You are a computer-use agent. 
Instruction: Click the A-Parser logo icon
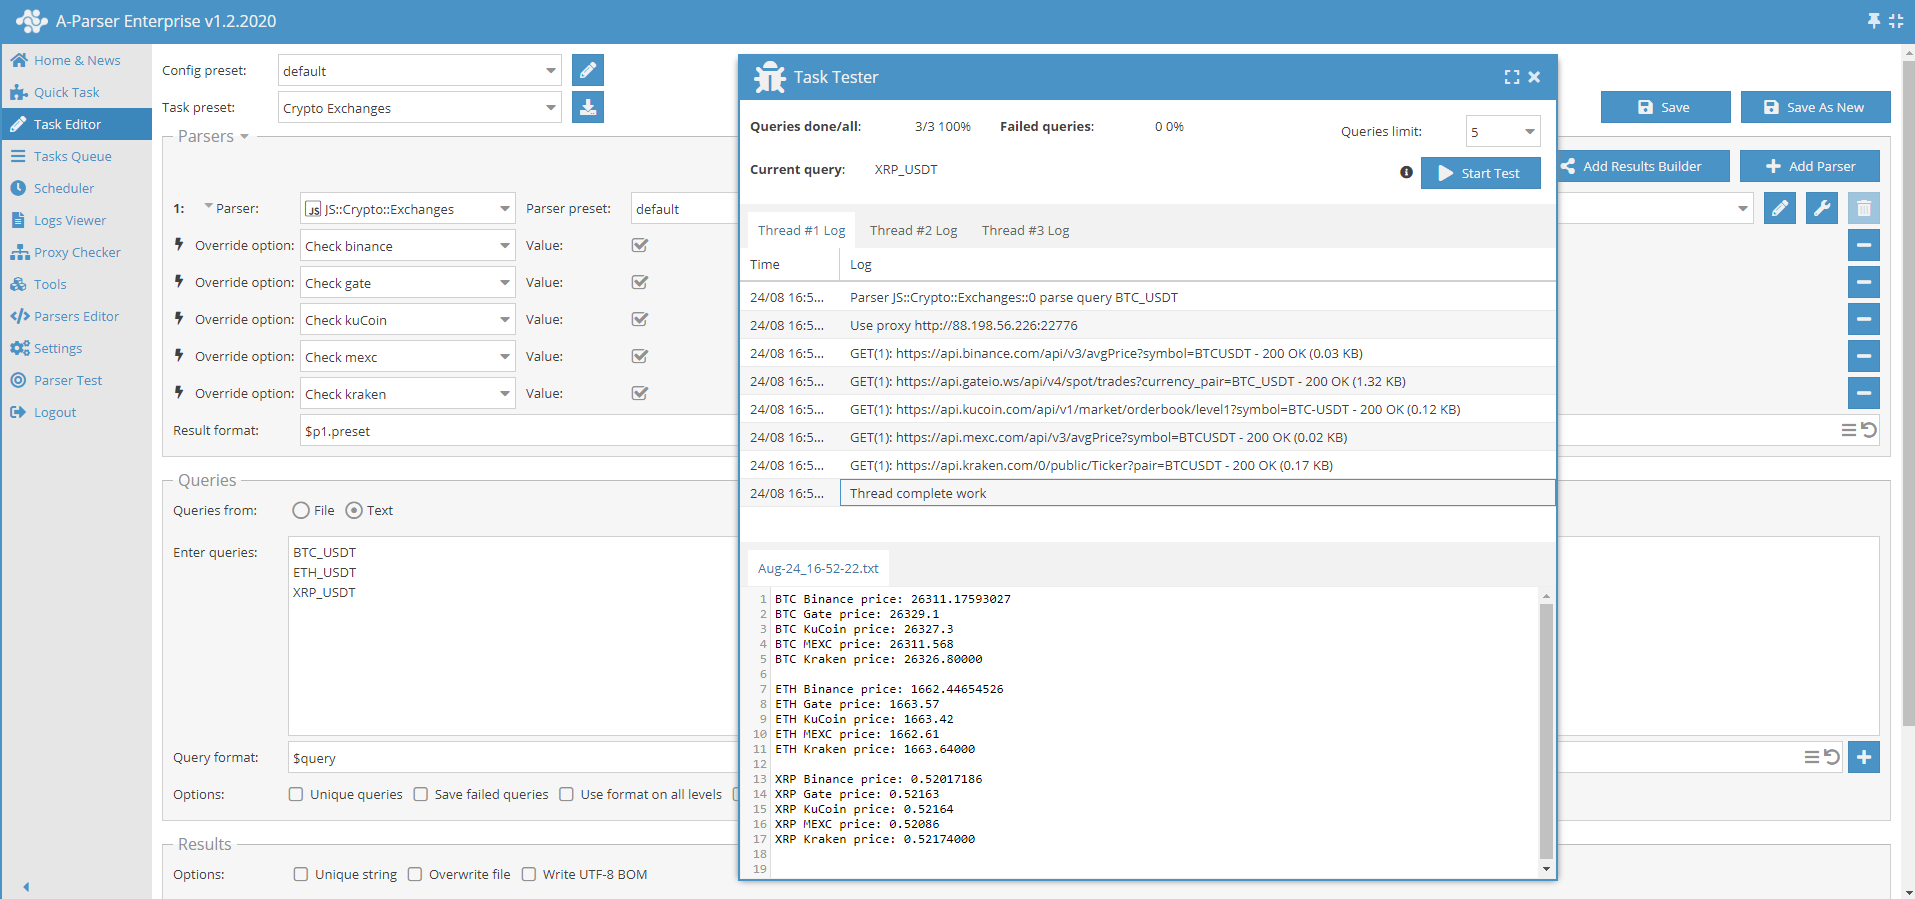tap(31, 21)
